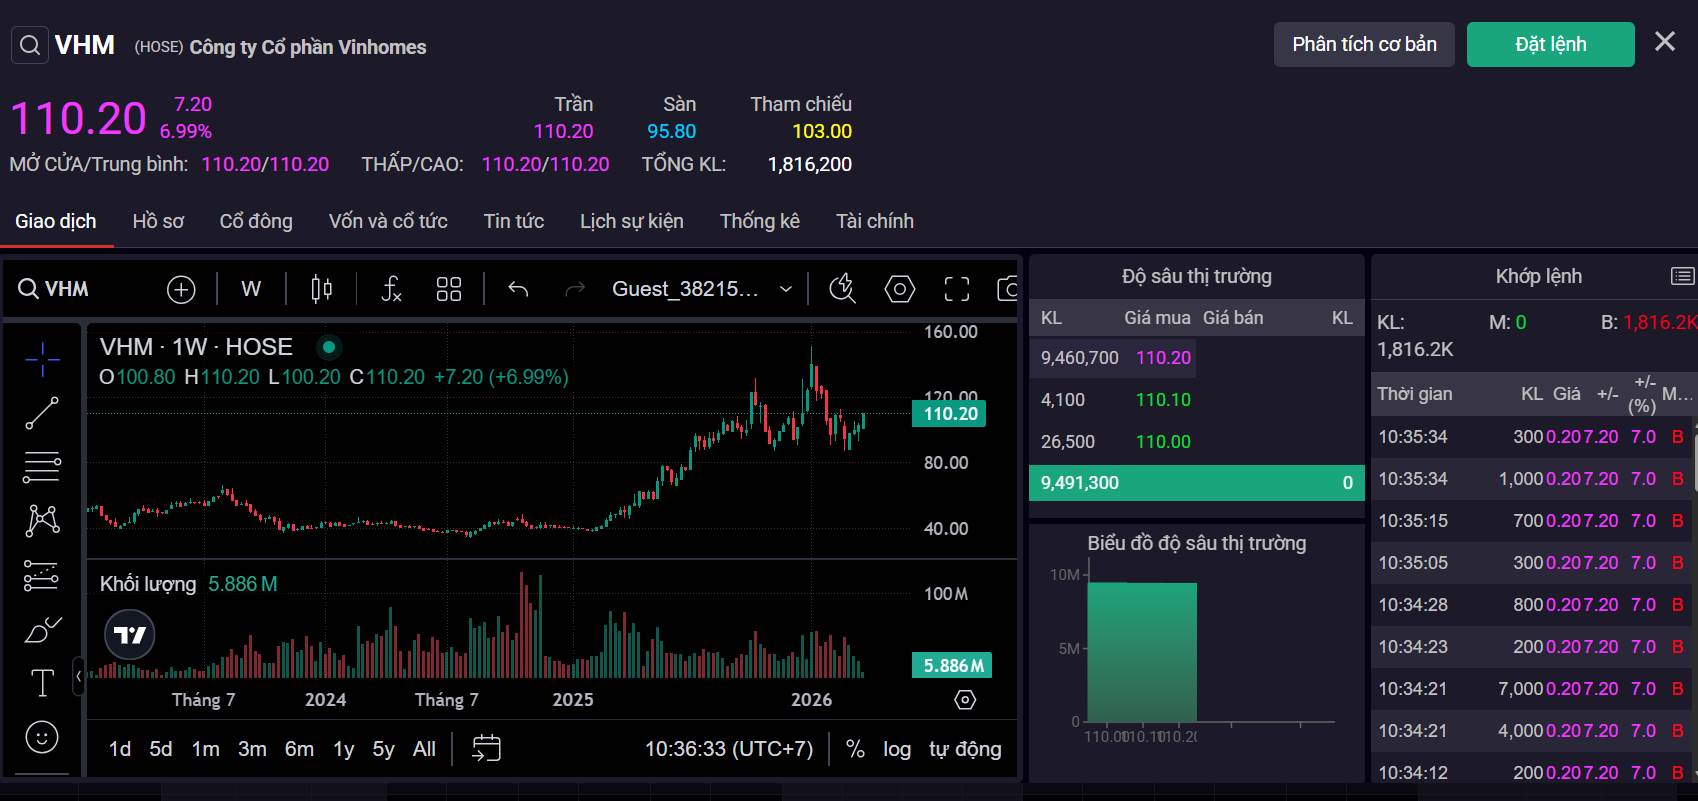Screen dimensions: 1698x801
Task: Collapse the drawing toolbar side arrow
Action: (x=78, y=677)
